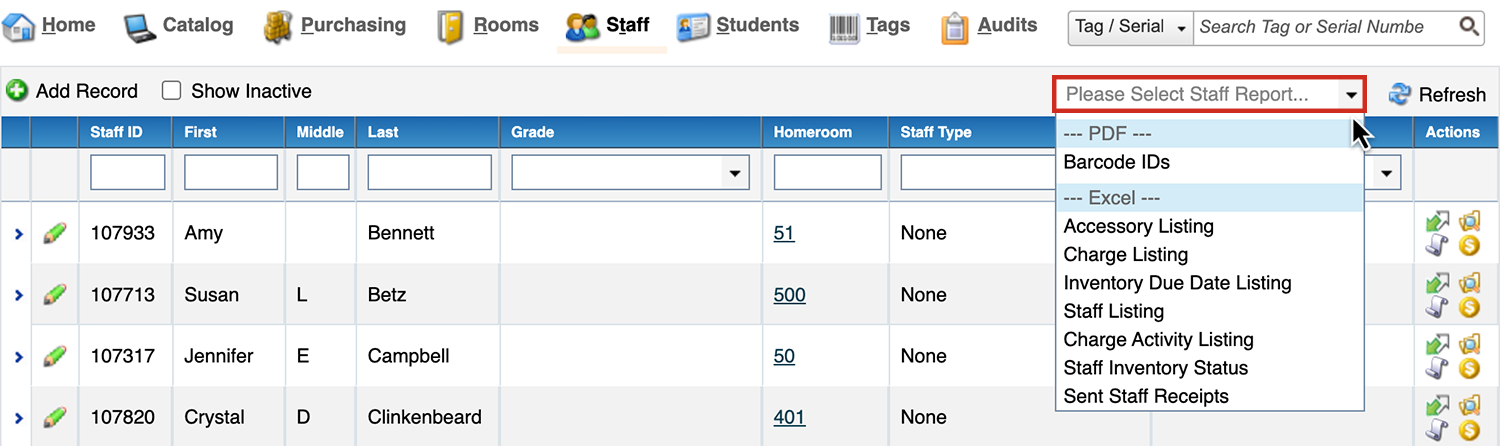The height and width of the screenshot is (446, 1500).
Task: Open the Purchasing tab
Action: point(335,26)
